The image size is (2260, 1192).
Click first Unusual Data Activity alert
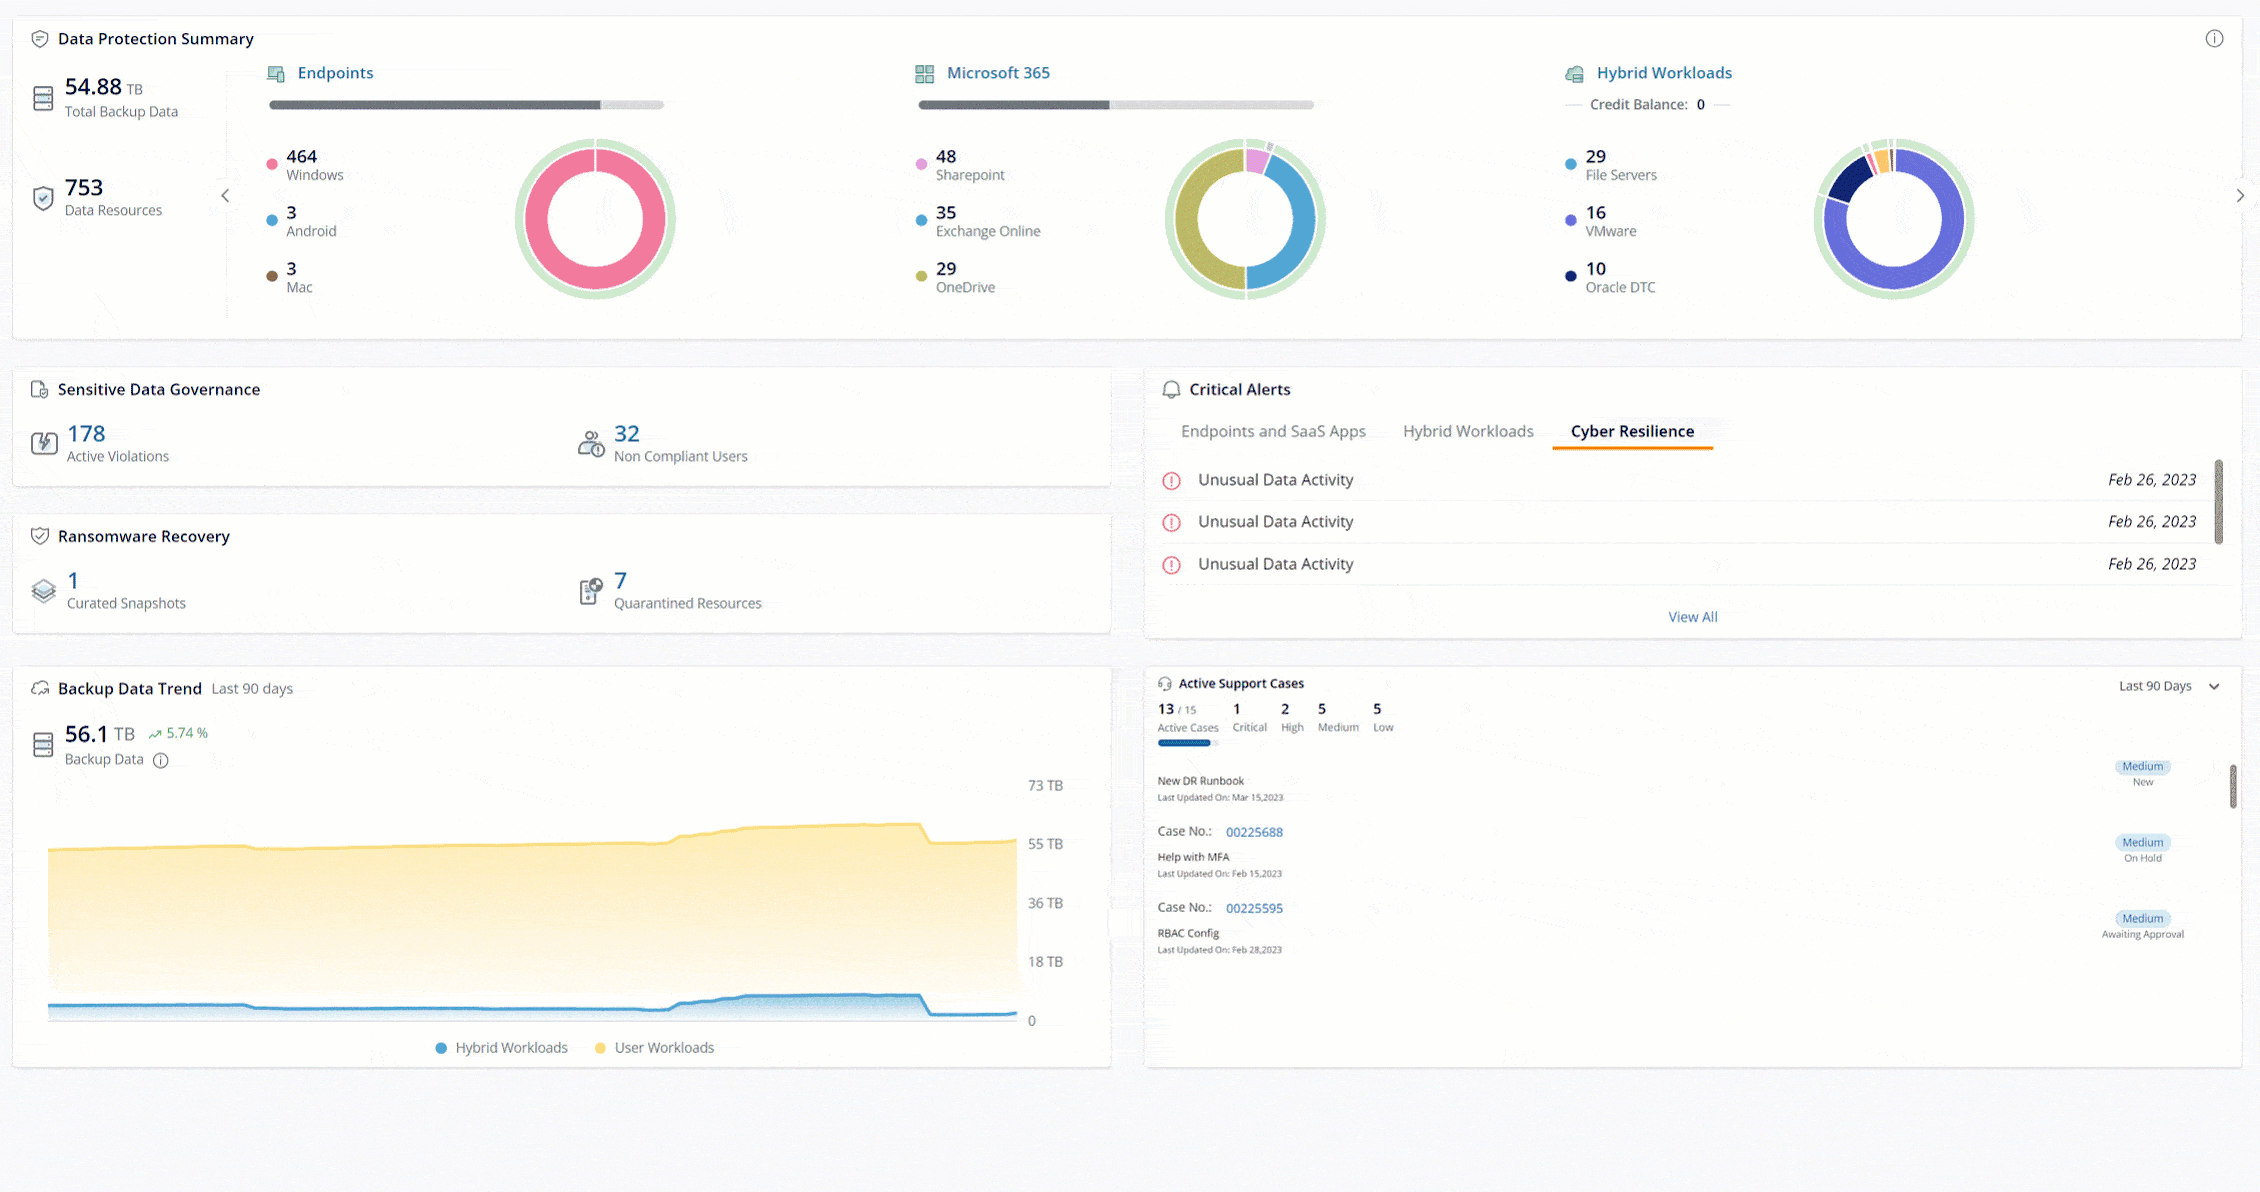[1275, 480]
